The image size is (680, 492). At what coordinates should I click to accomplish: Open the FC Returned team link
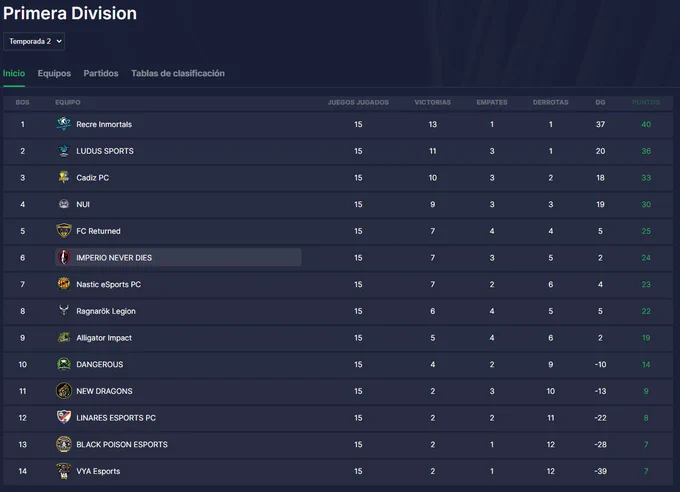pyautogui.click(x=98, y=231)
